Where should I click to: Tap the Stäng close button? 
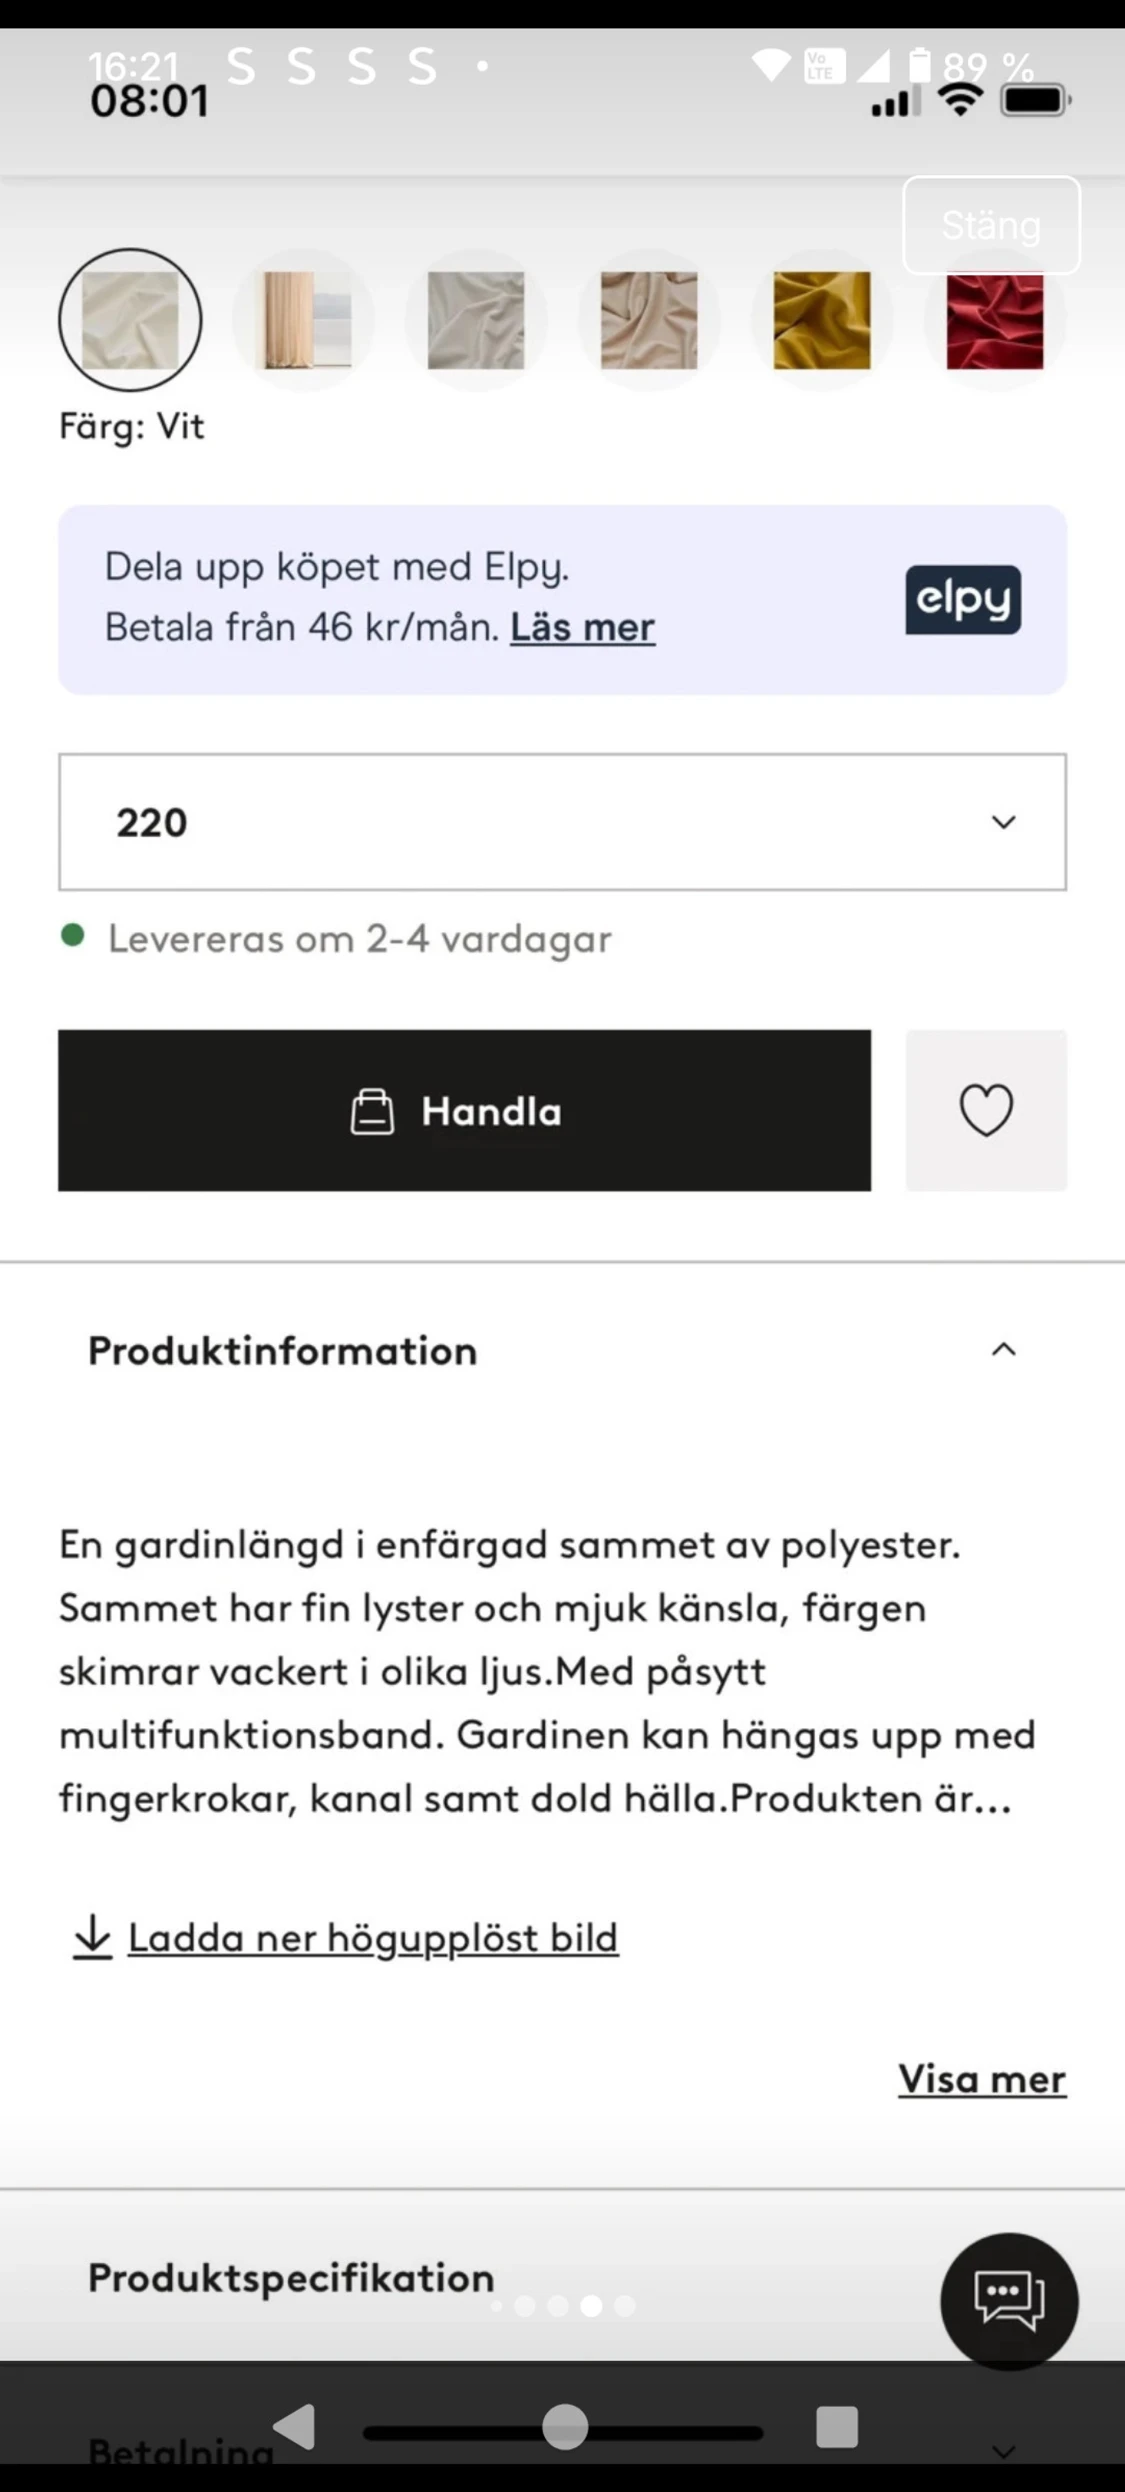coord(991,225)
